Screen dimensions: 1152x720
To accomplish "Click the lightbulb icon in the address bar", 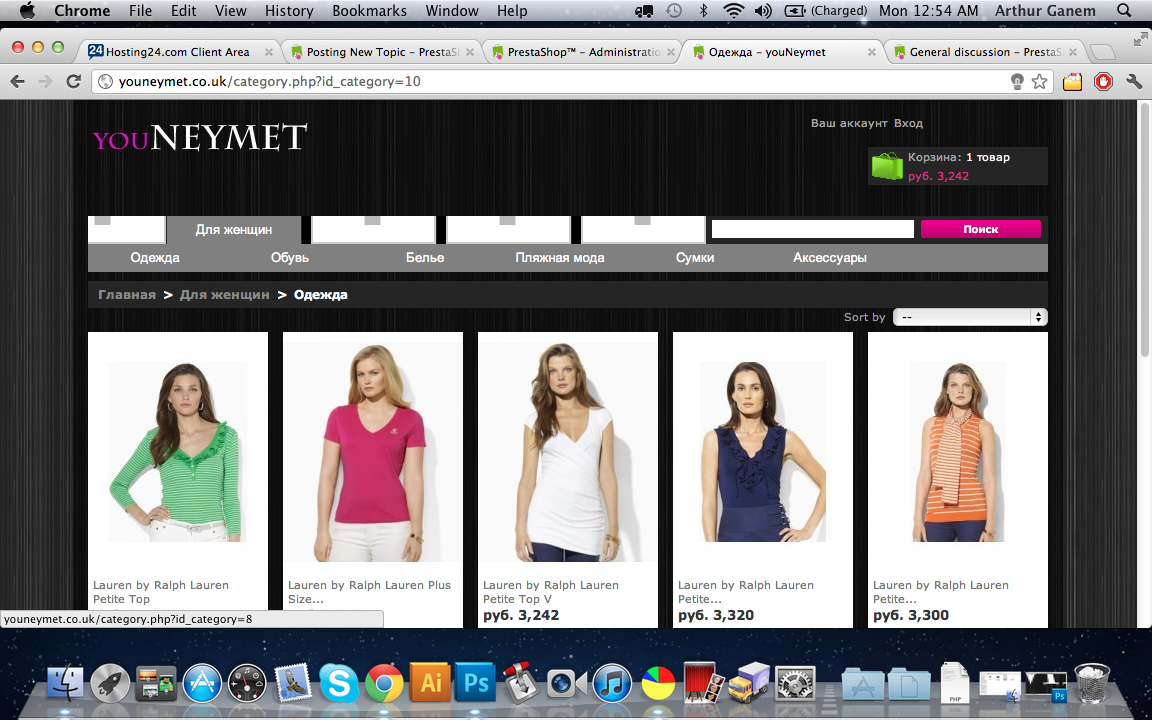I will (x=1017, y=82).
